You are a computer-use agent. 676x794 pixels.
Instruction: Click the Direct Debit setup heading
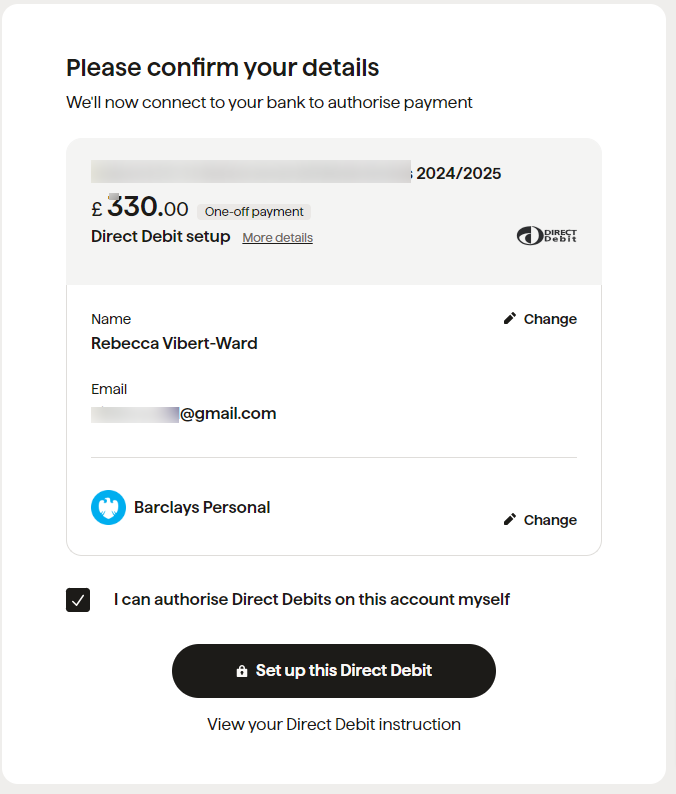[161, 236]
